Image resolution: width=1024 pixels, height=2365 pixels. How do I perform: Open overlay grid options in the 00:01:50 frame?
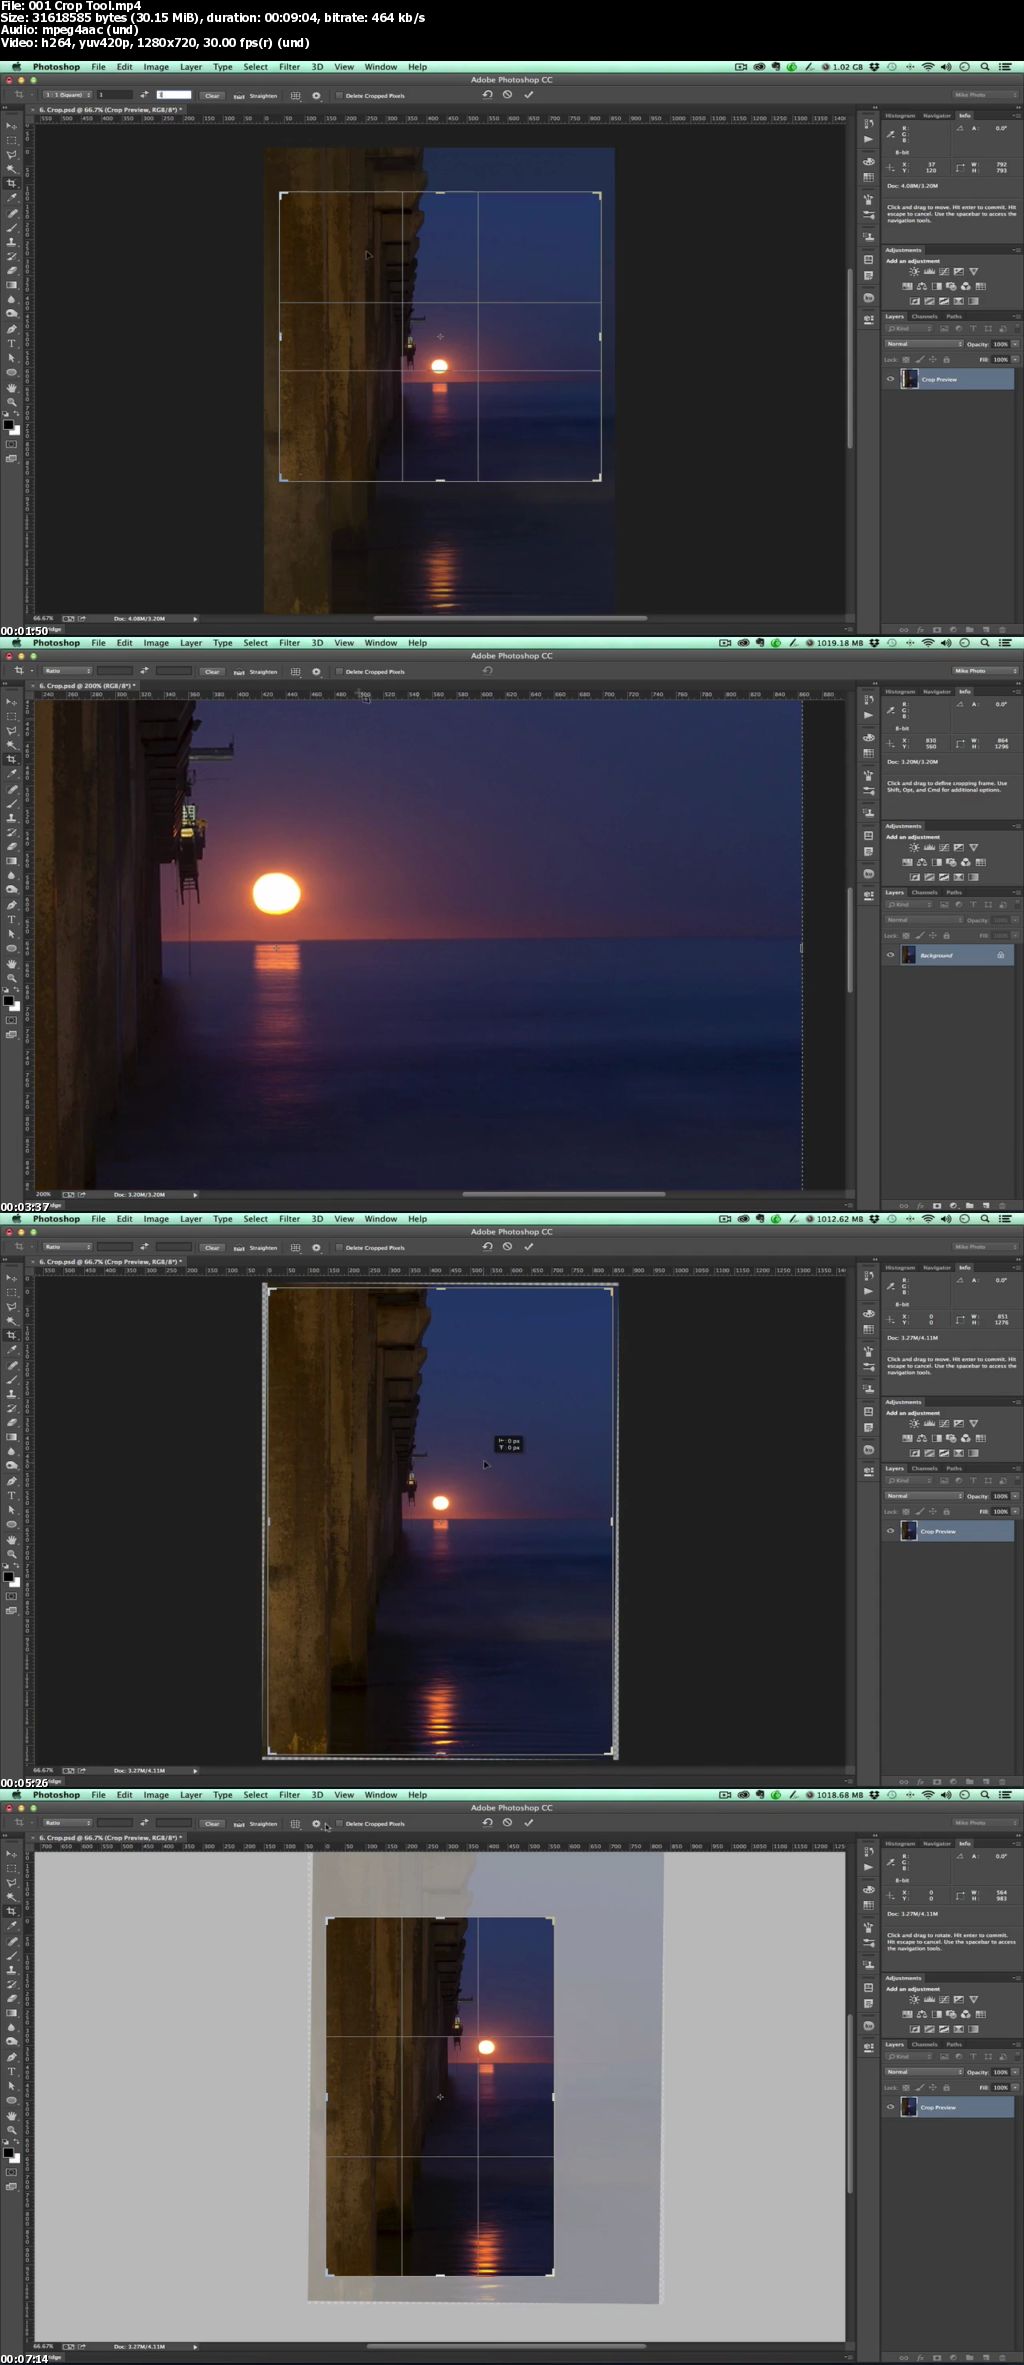[295, 96]
